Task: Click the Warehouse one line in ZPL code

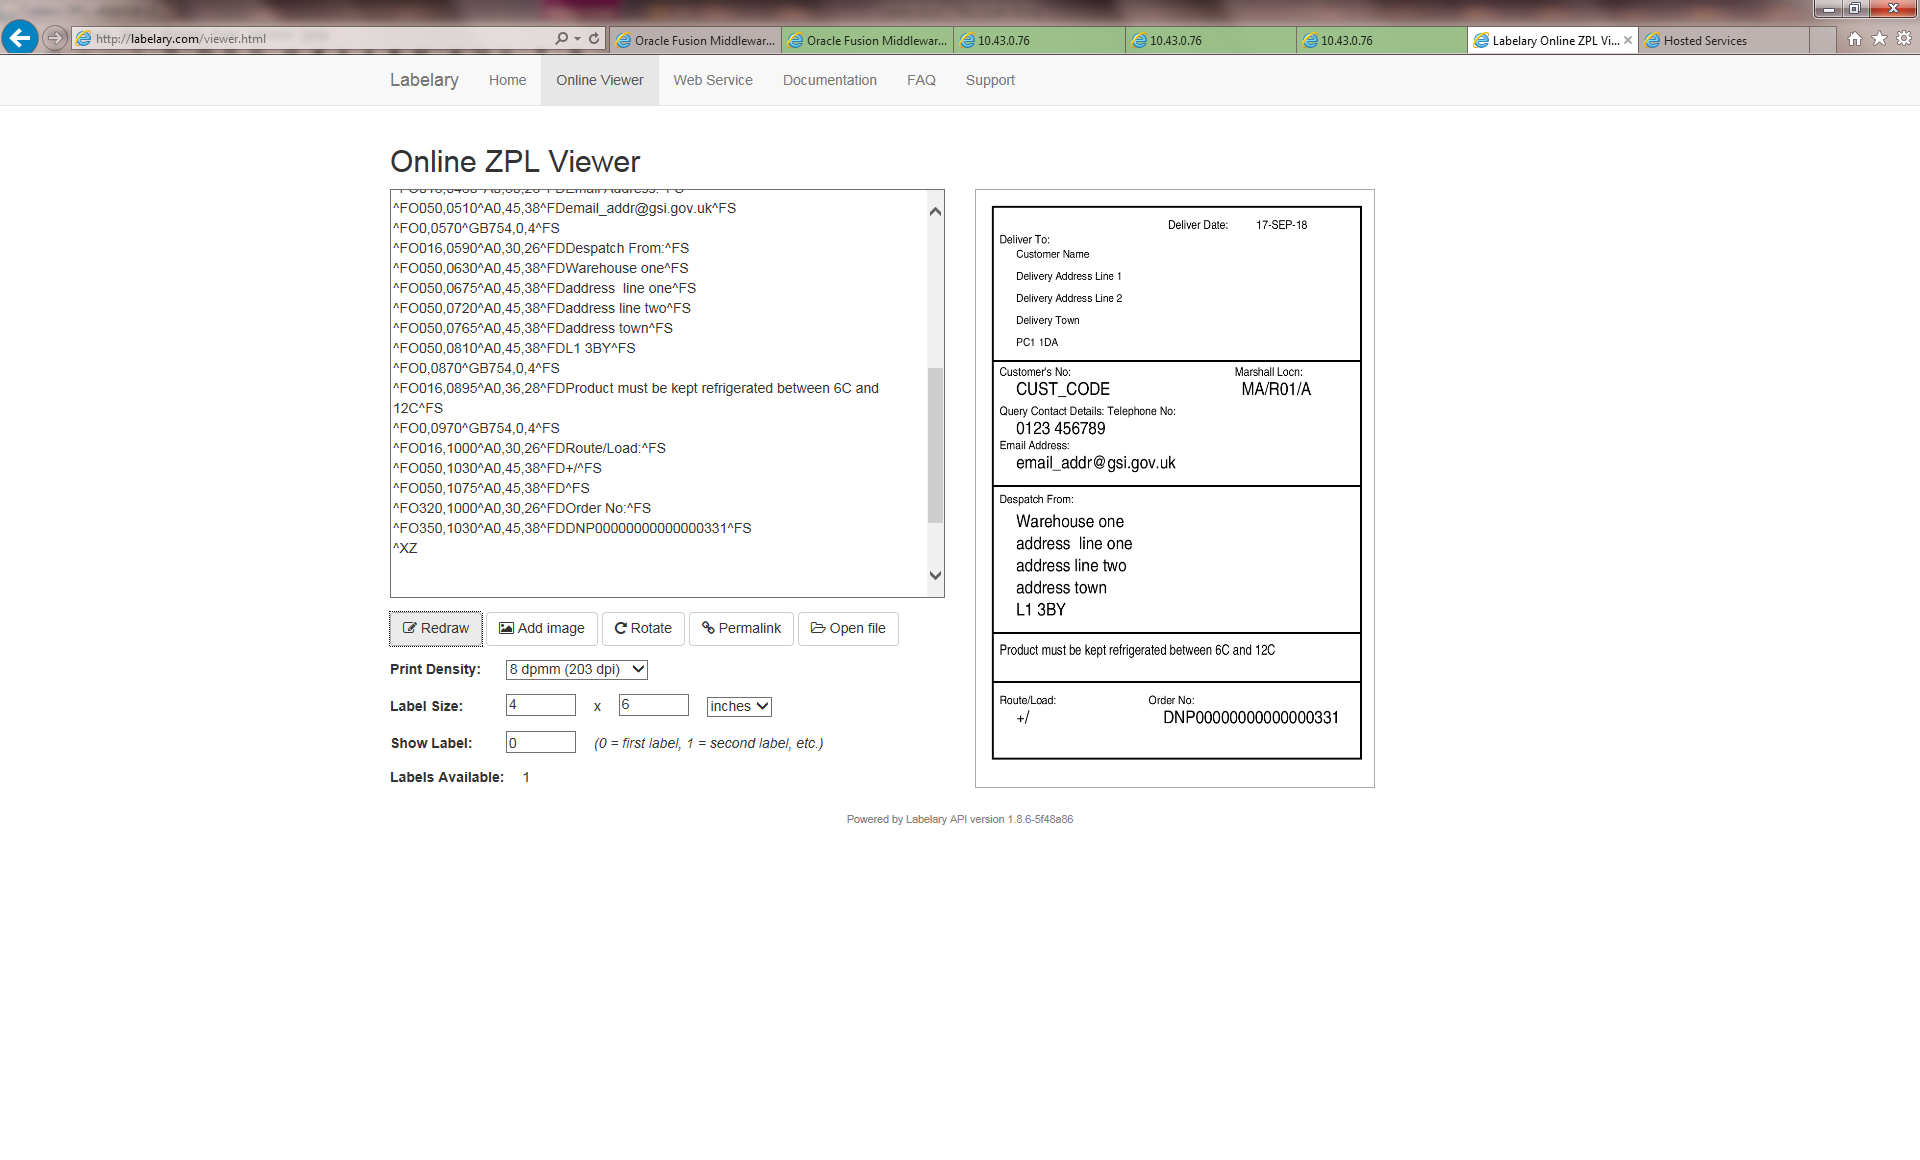Action: (540, 268)
